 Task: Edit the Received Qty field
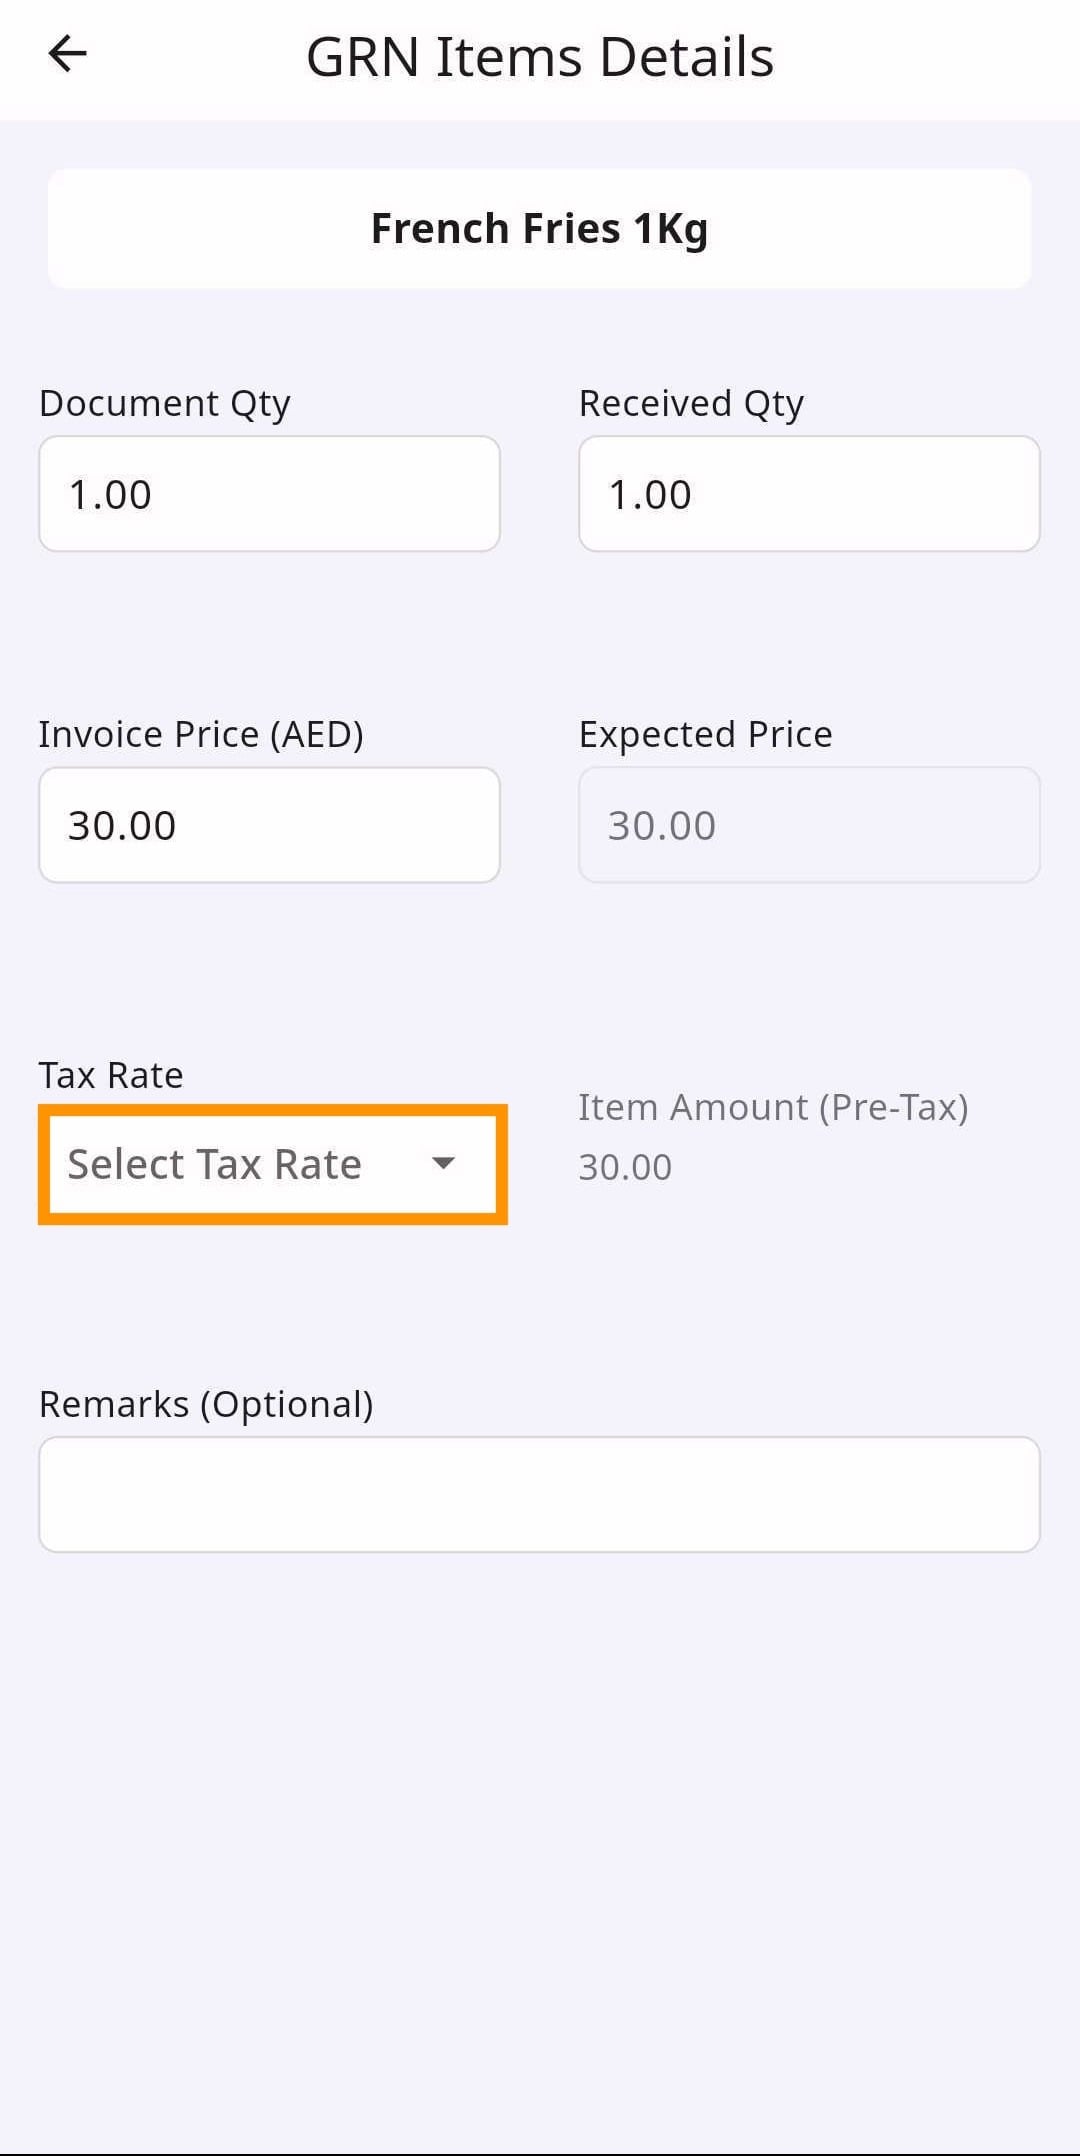click(x=809, y=494)
